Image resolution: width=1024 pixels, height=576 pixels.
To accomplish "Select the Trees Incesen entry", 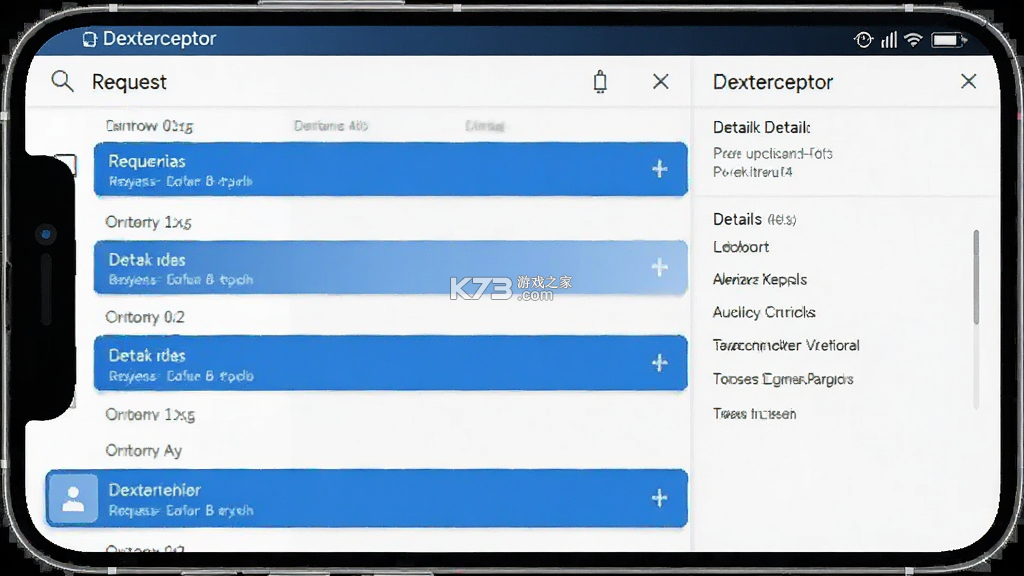I will (x=754, y=414).
